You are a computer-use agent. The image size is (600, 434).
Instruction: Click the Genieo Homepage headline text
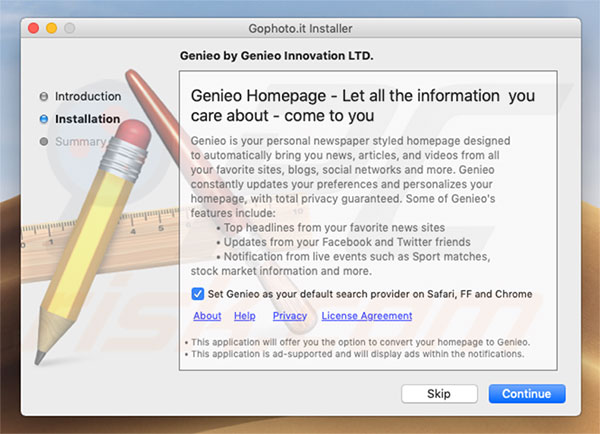click(x=363, y=106)
